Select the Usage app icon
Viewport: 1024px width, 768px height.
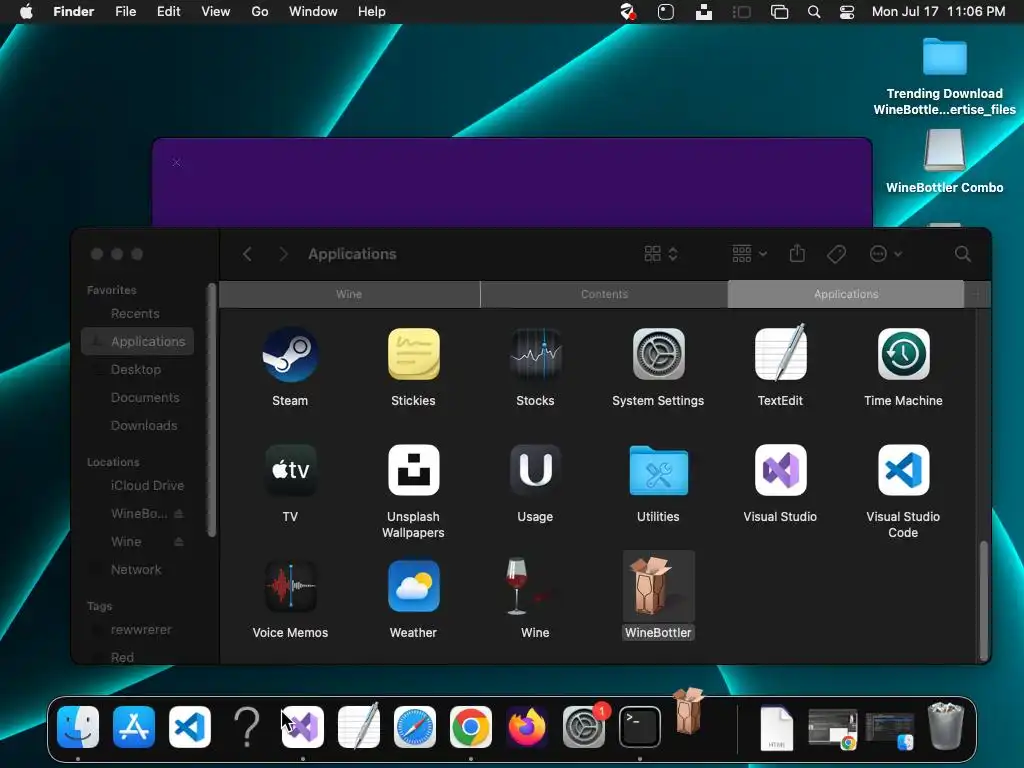(x=536, y=470)
